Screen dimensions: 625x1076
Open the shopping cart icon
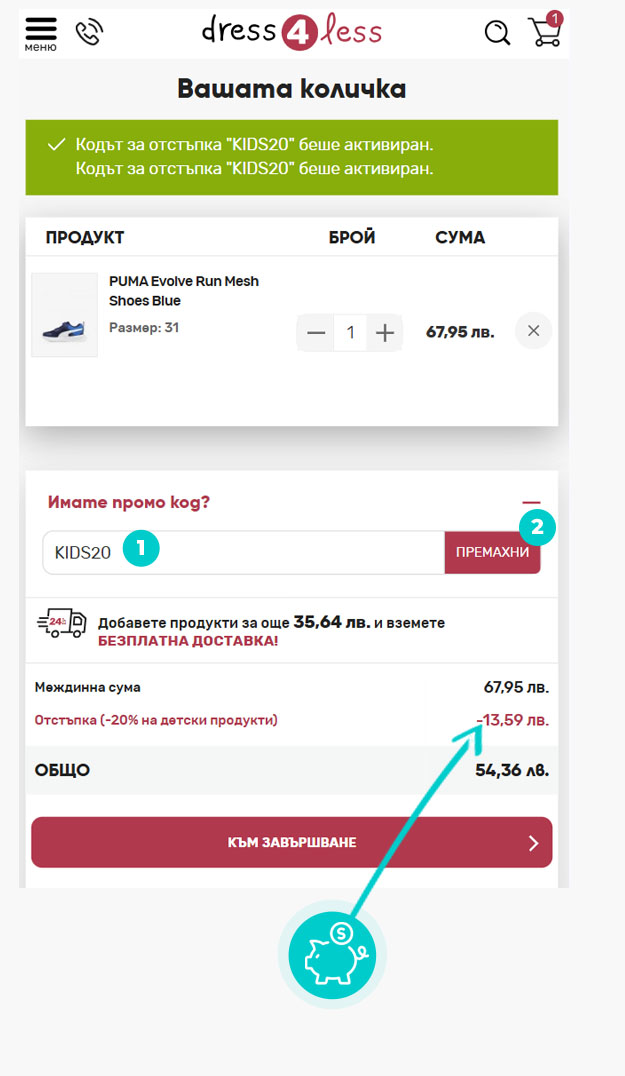545,30
